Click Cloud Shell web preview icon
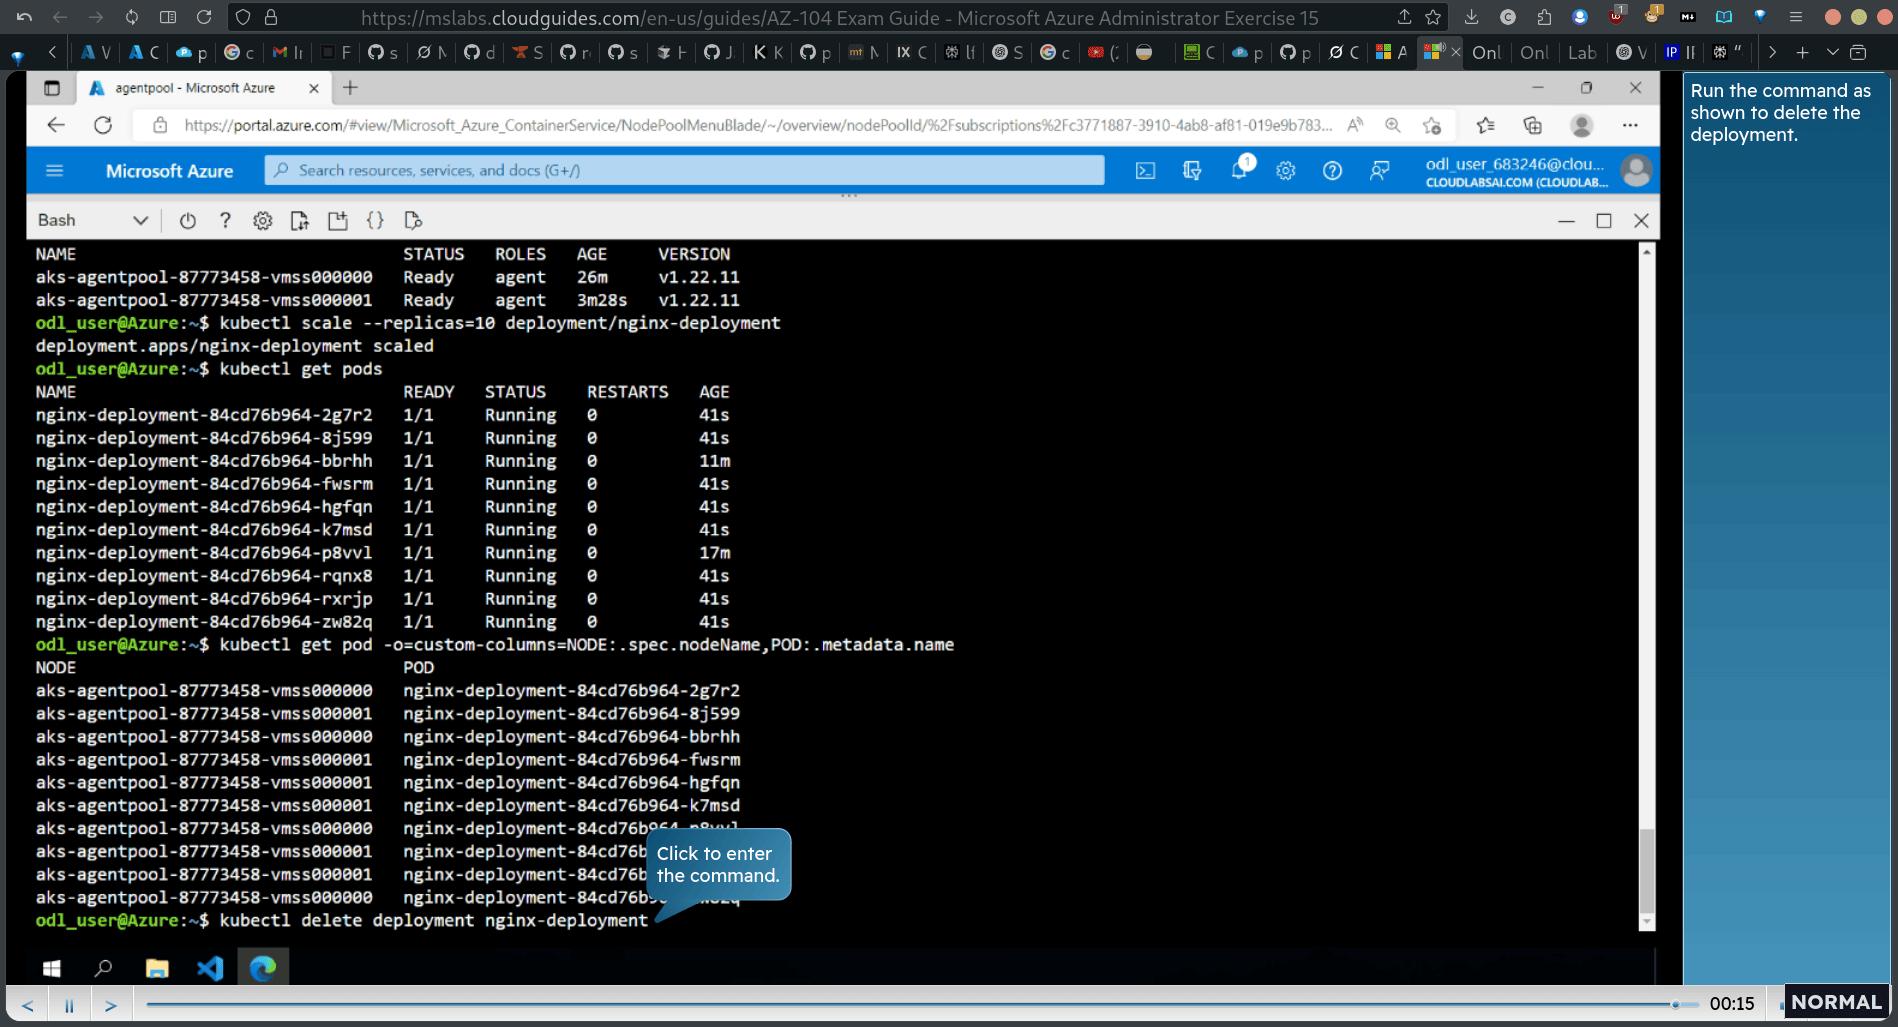 pos(413,221)
